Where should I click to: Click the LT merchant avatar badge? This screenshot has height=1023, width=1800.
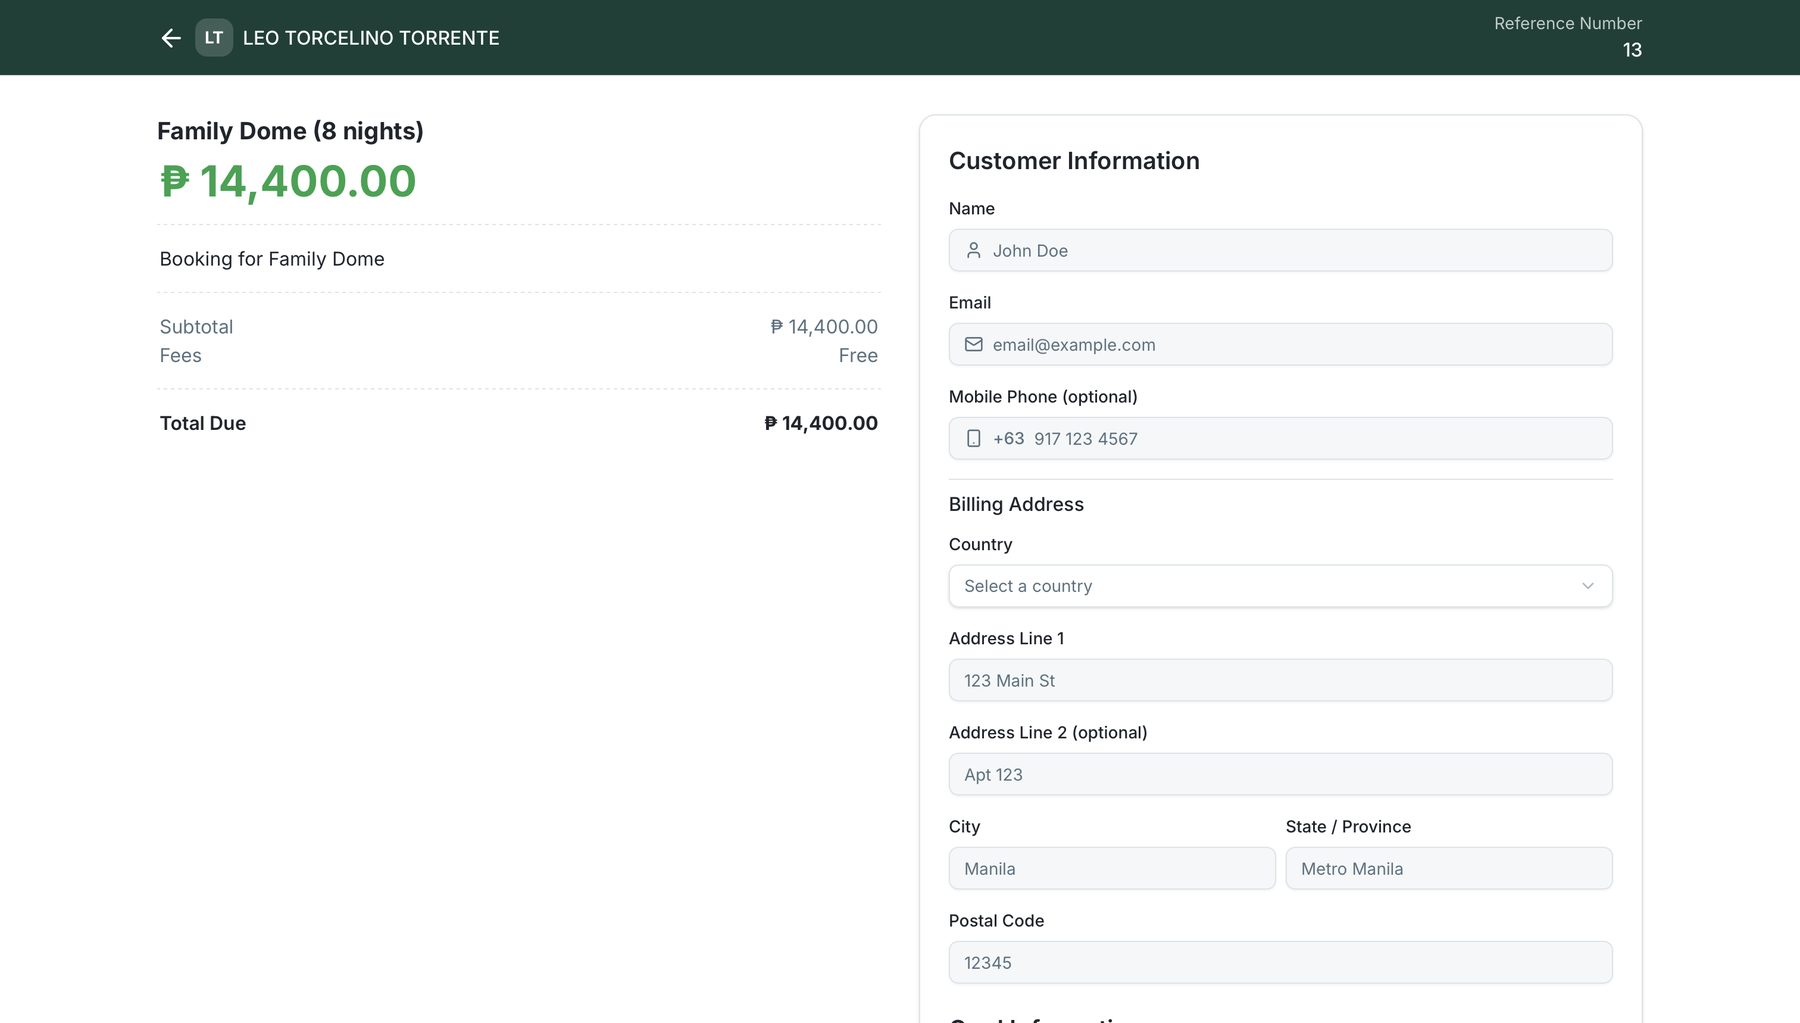point(214,38)
